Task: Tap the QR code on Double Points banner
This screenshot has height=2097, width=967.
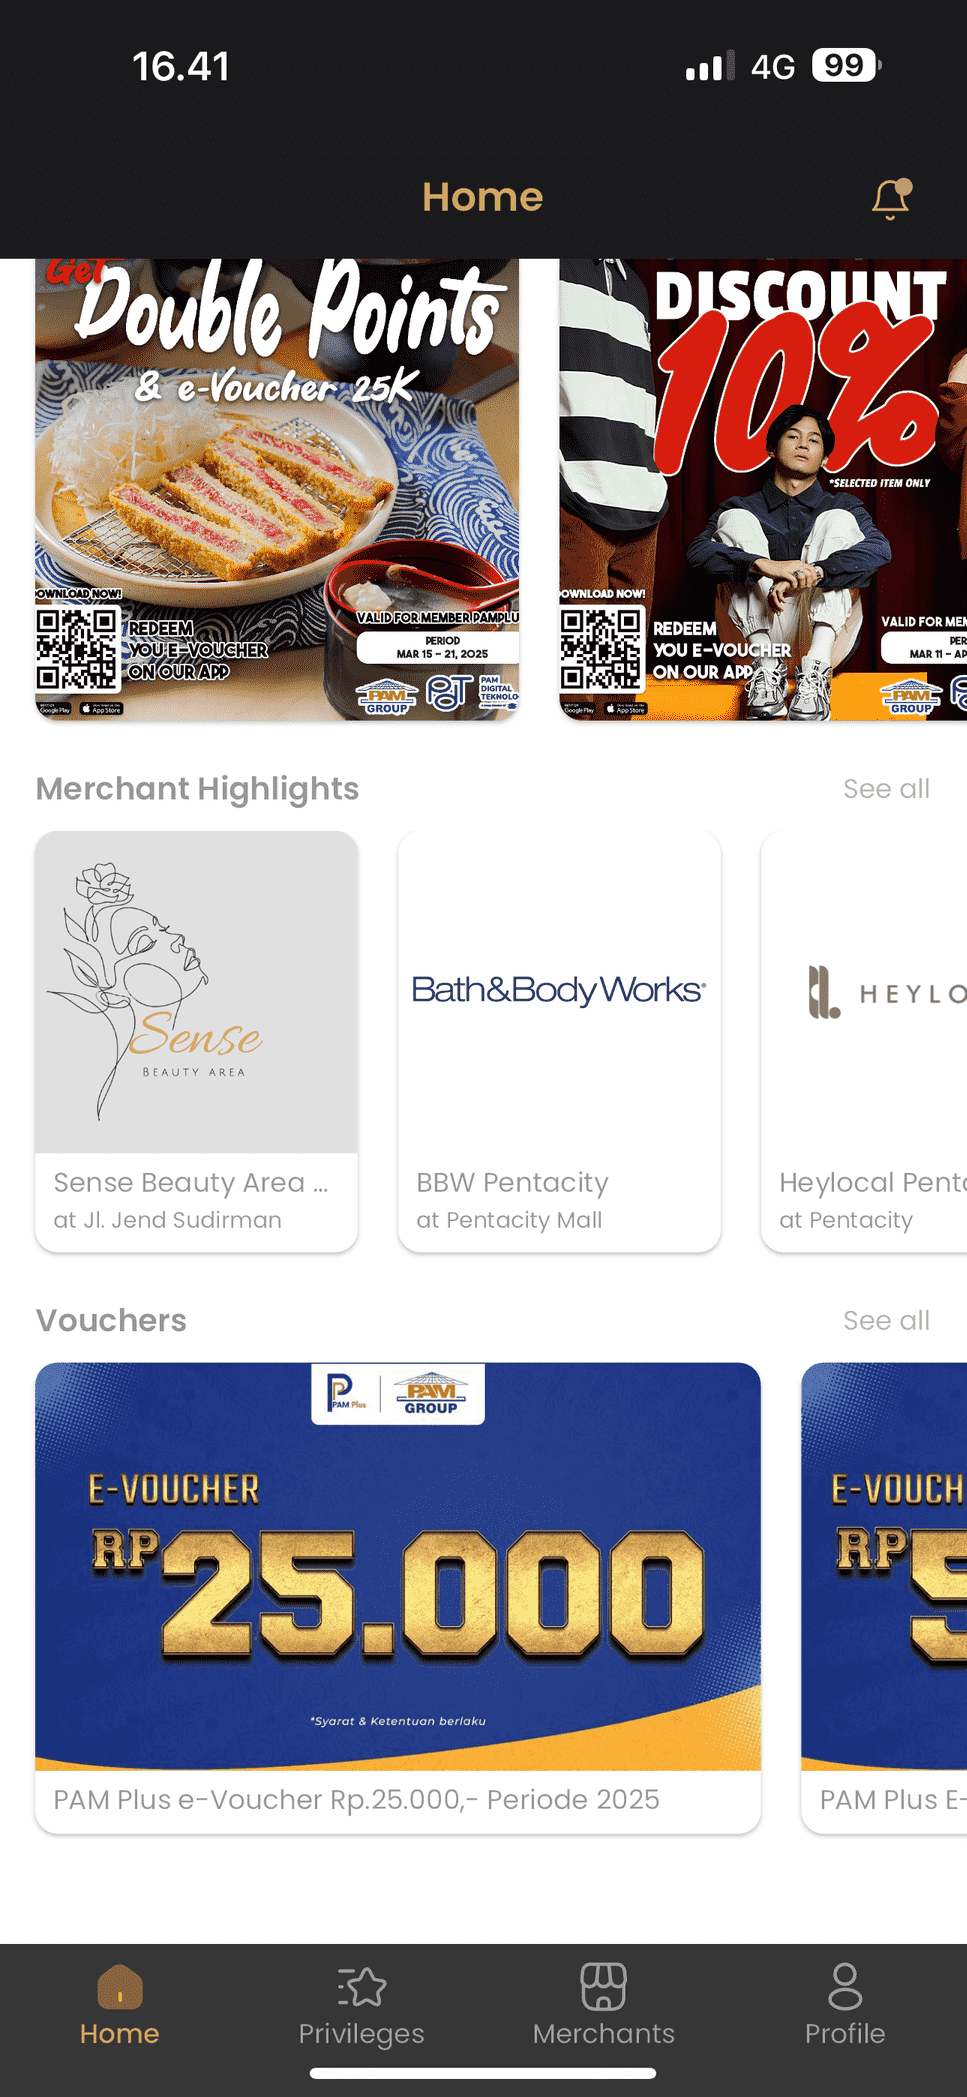Action: 77,649
